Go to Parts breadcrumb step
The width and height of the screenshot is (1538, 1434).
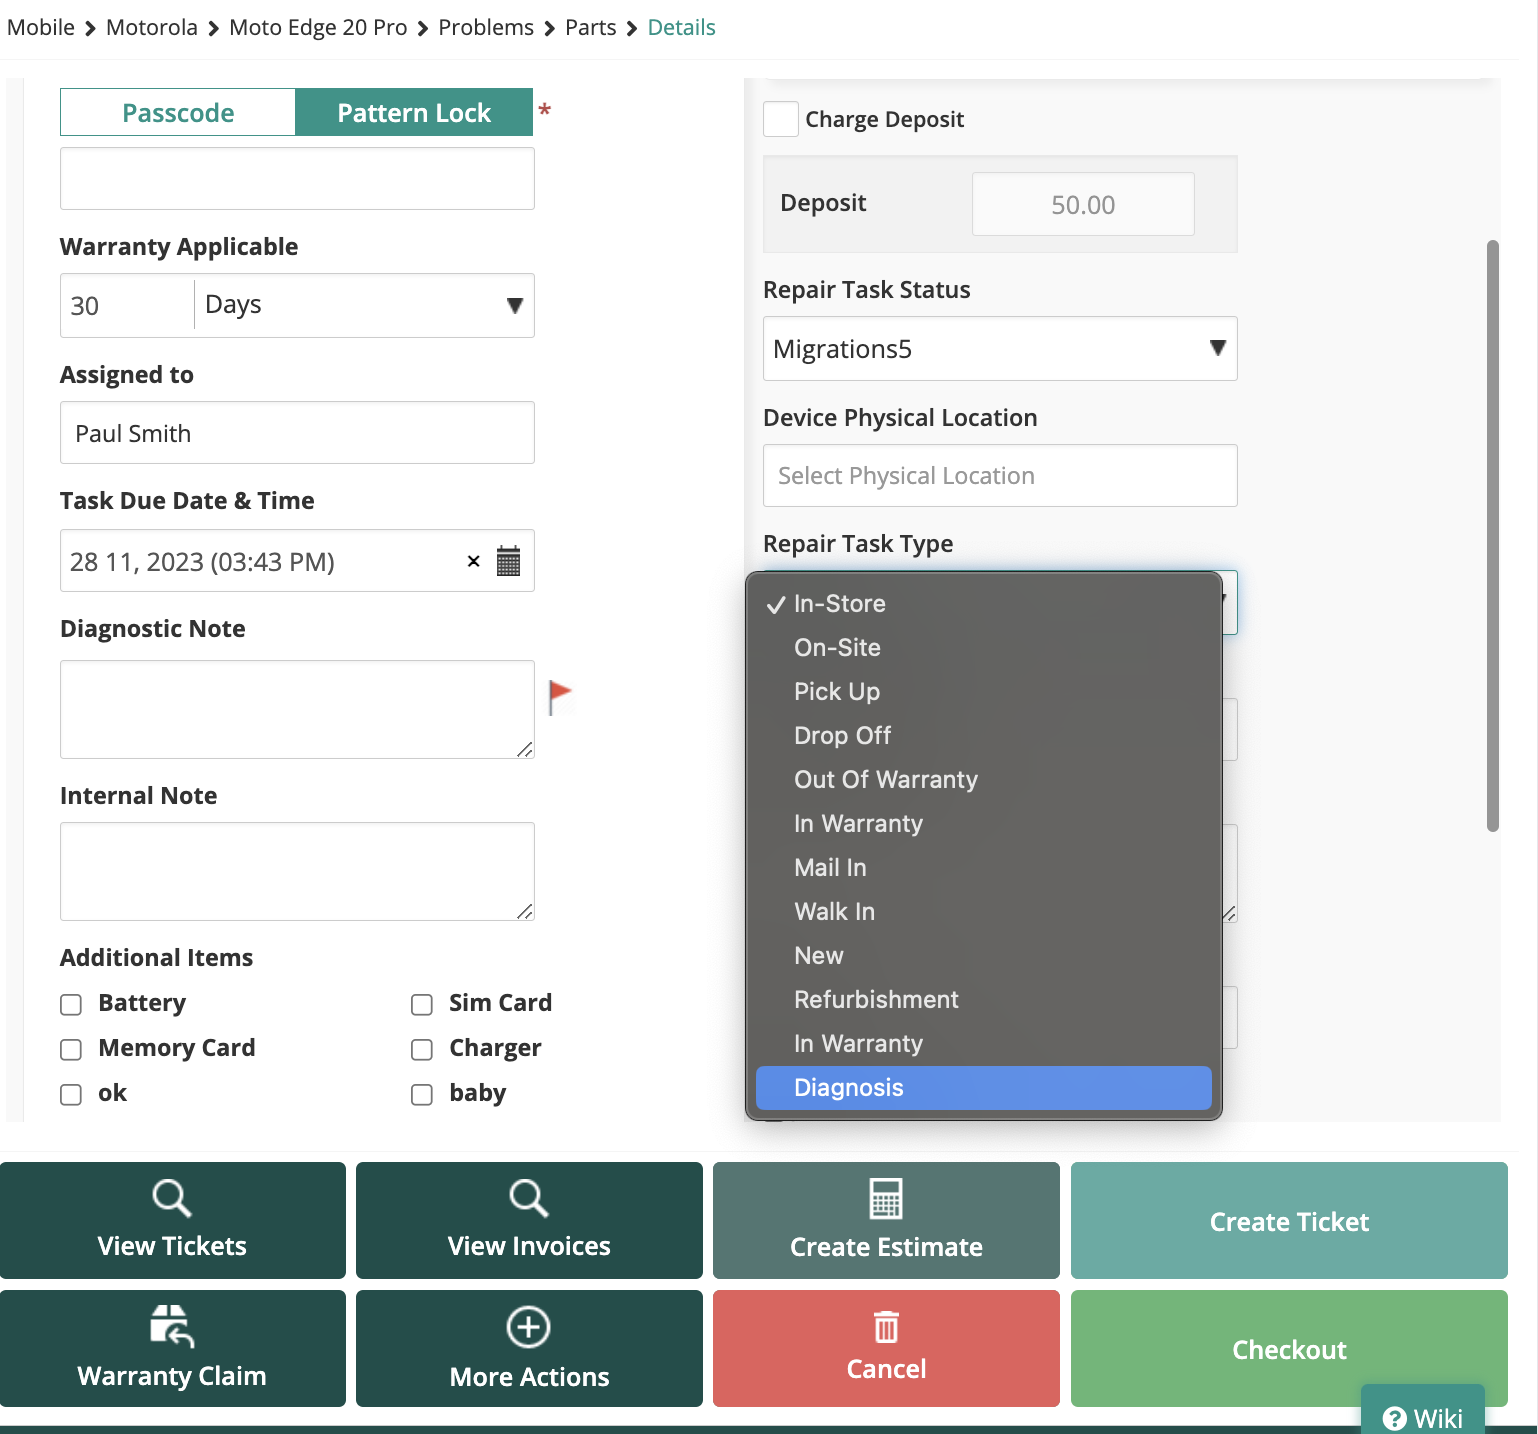pos(591,27)
